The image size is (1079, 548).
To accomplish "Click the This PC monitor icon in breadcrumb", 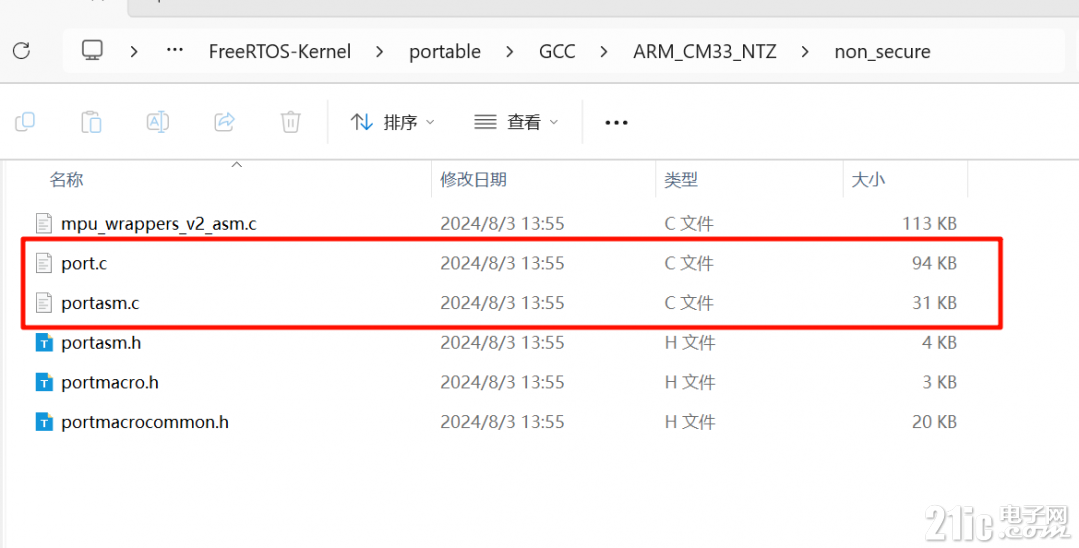I will pos(92,51).
